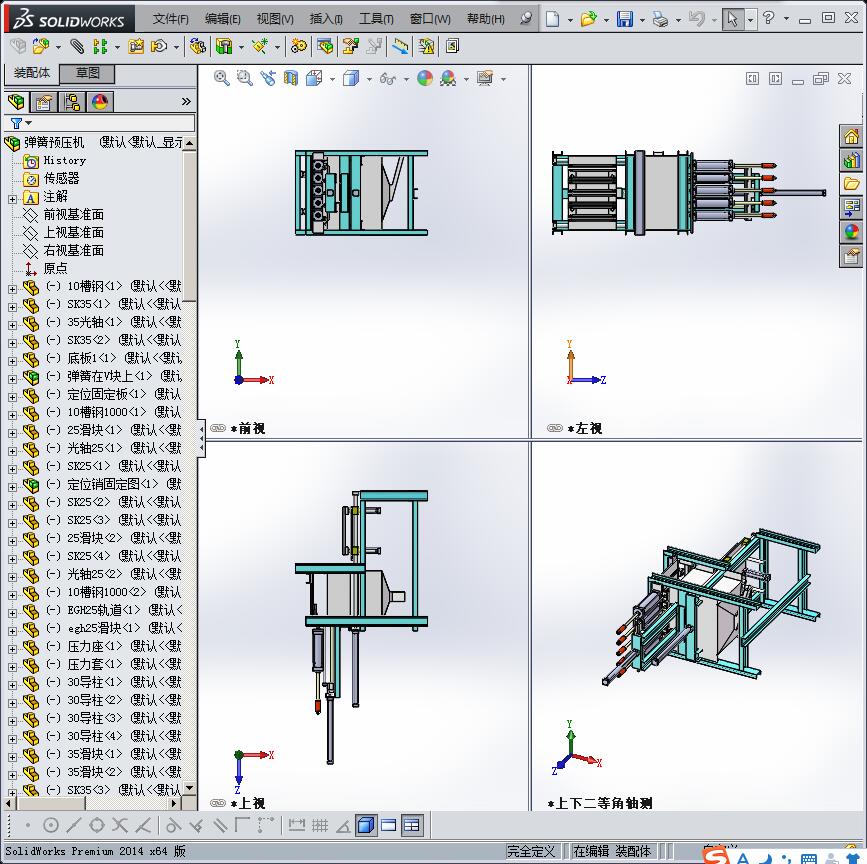Toggle the link icon beside 左视 view label

(x=555, y=428)
